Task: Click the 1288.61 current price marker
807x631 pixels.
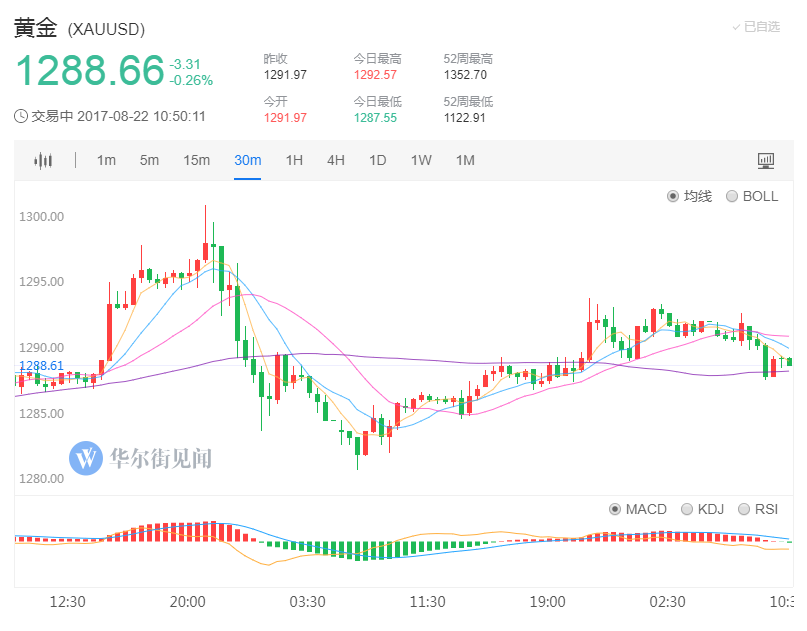Action: click(x=41, y=366)
